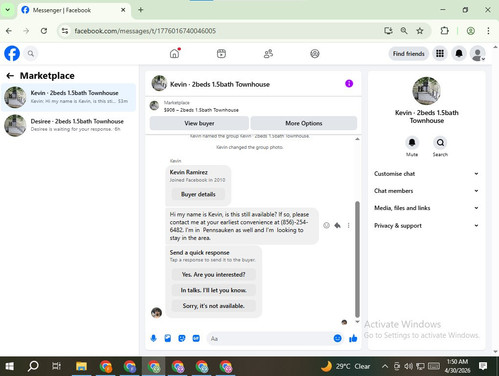Expand Customise chat section
Screen dimensions: 499x376
(x=426, y=174)
